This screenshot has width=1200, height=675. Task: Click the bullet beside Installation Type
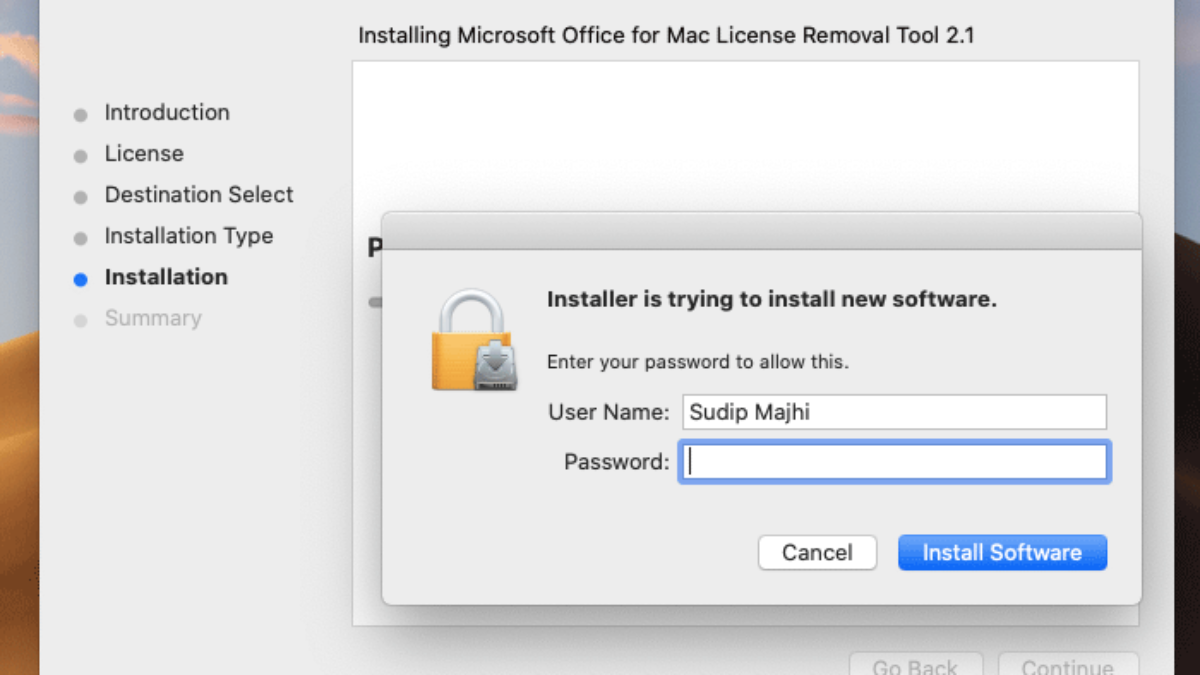coord(81,239)
